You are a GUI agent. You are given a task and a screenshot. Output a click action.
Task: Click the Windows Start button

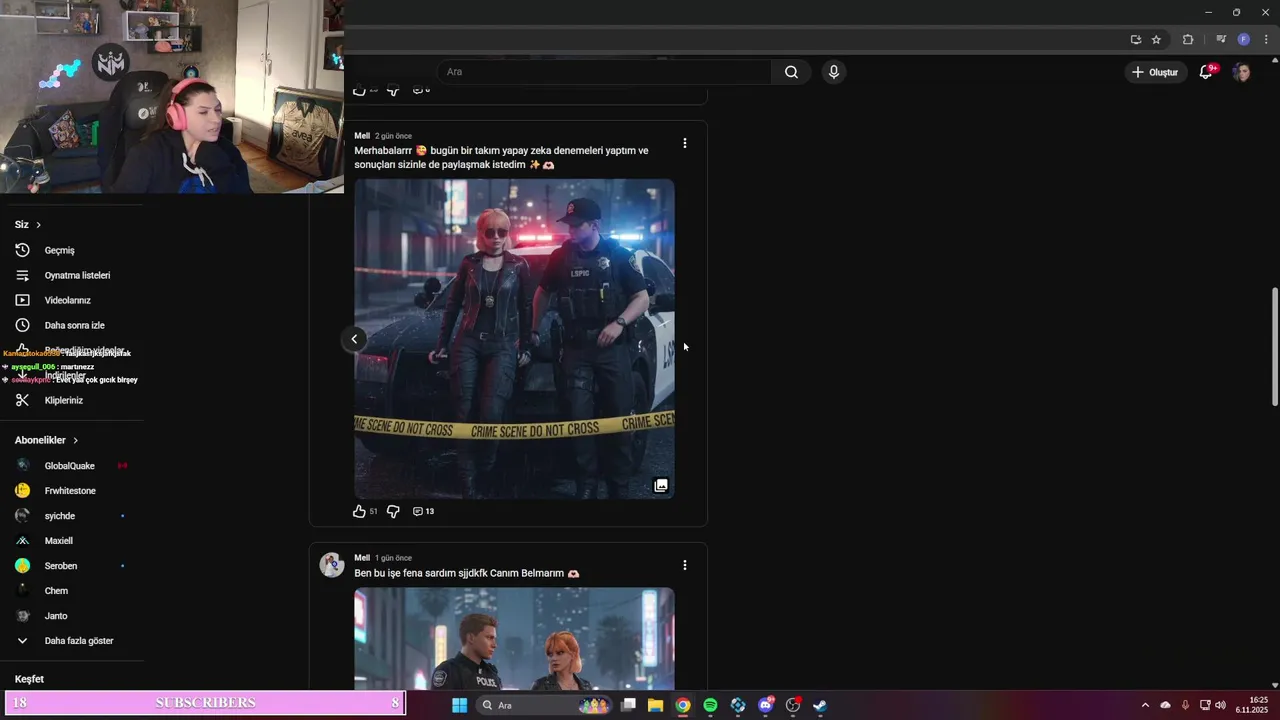pos(459,705)
